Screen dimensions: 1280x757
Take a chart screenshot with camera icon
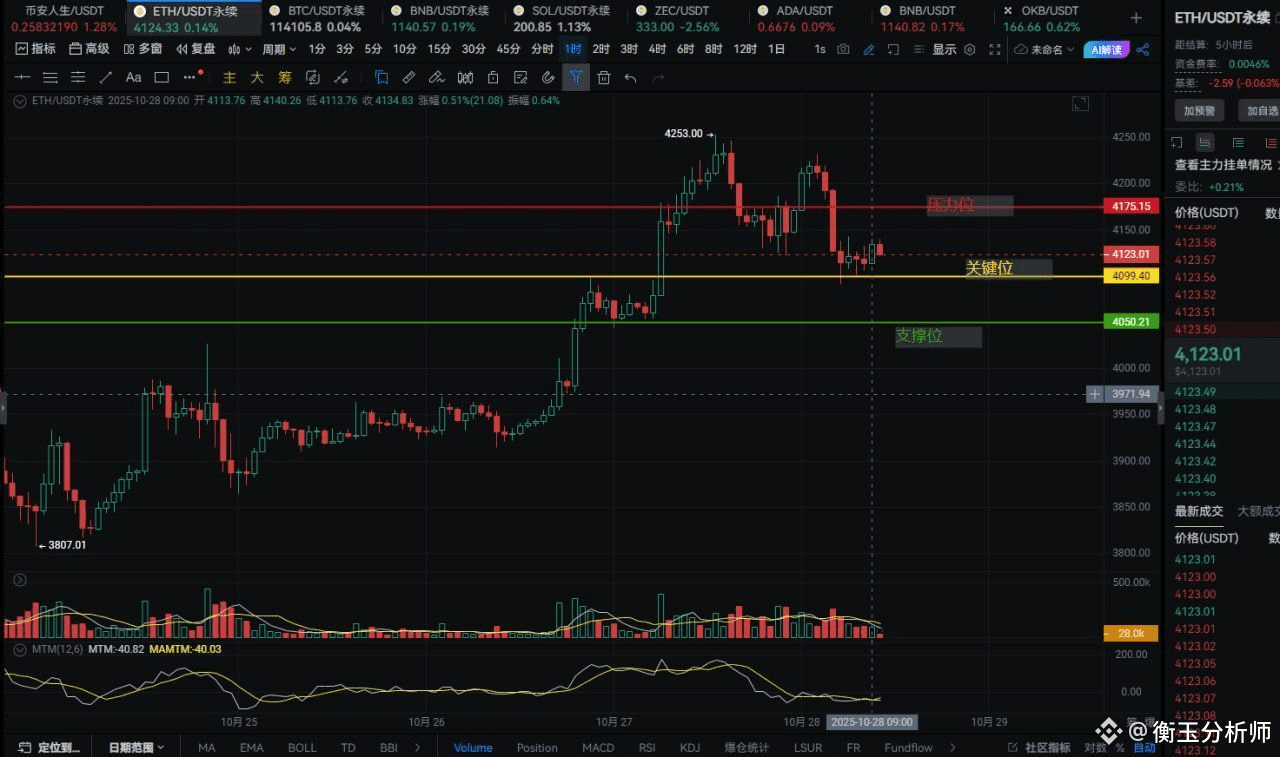[x=843, y=49]
